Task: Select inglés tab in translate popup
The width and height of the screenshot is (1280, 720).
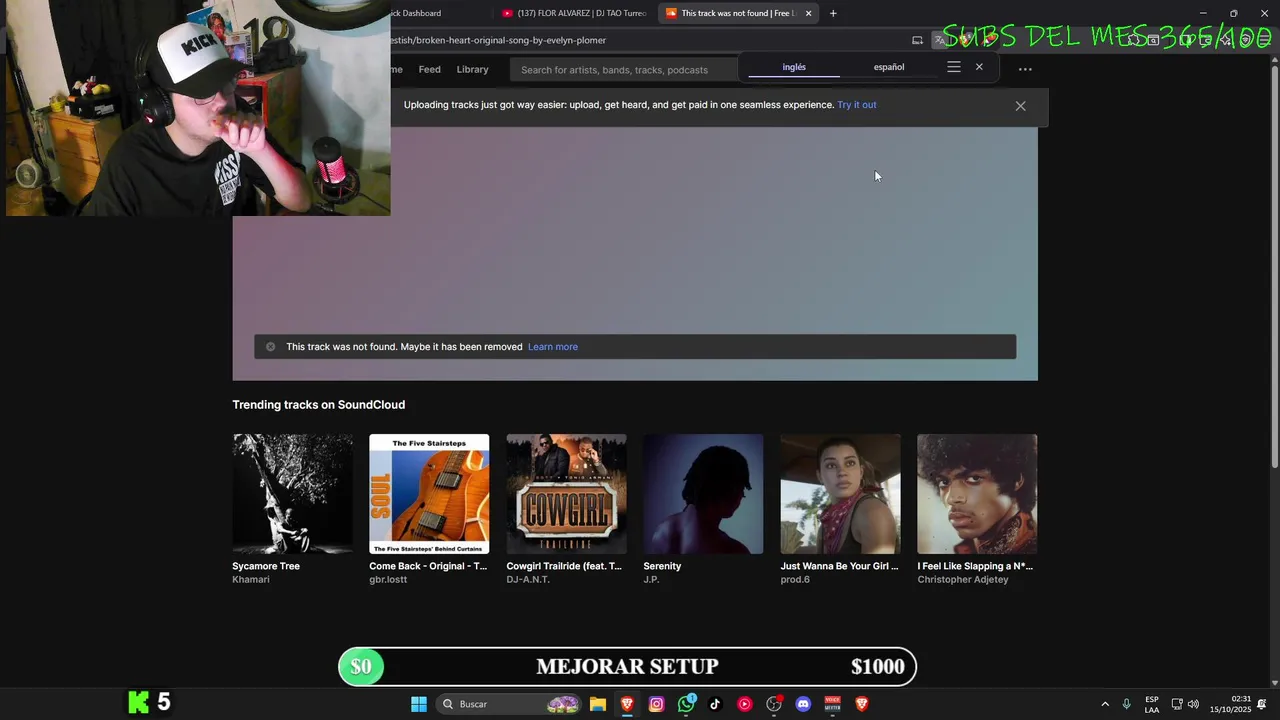Action: click(794, 67)
